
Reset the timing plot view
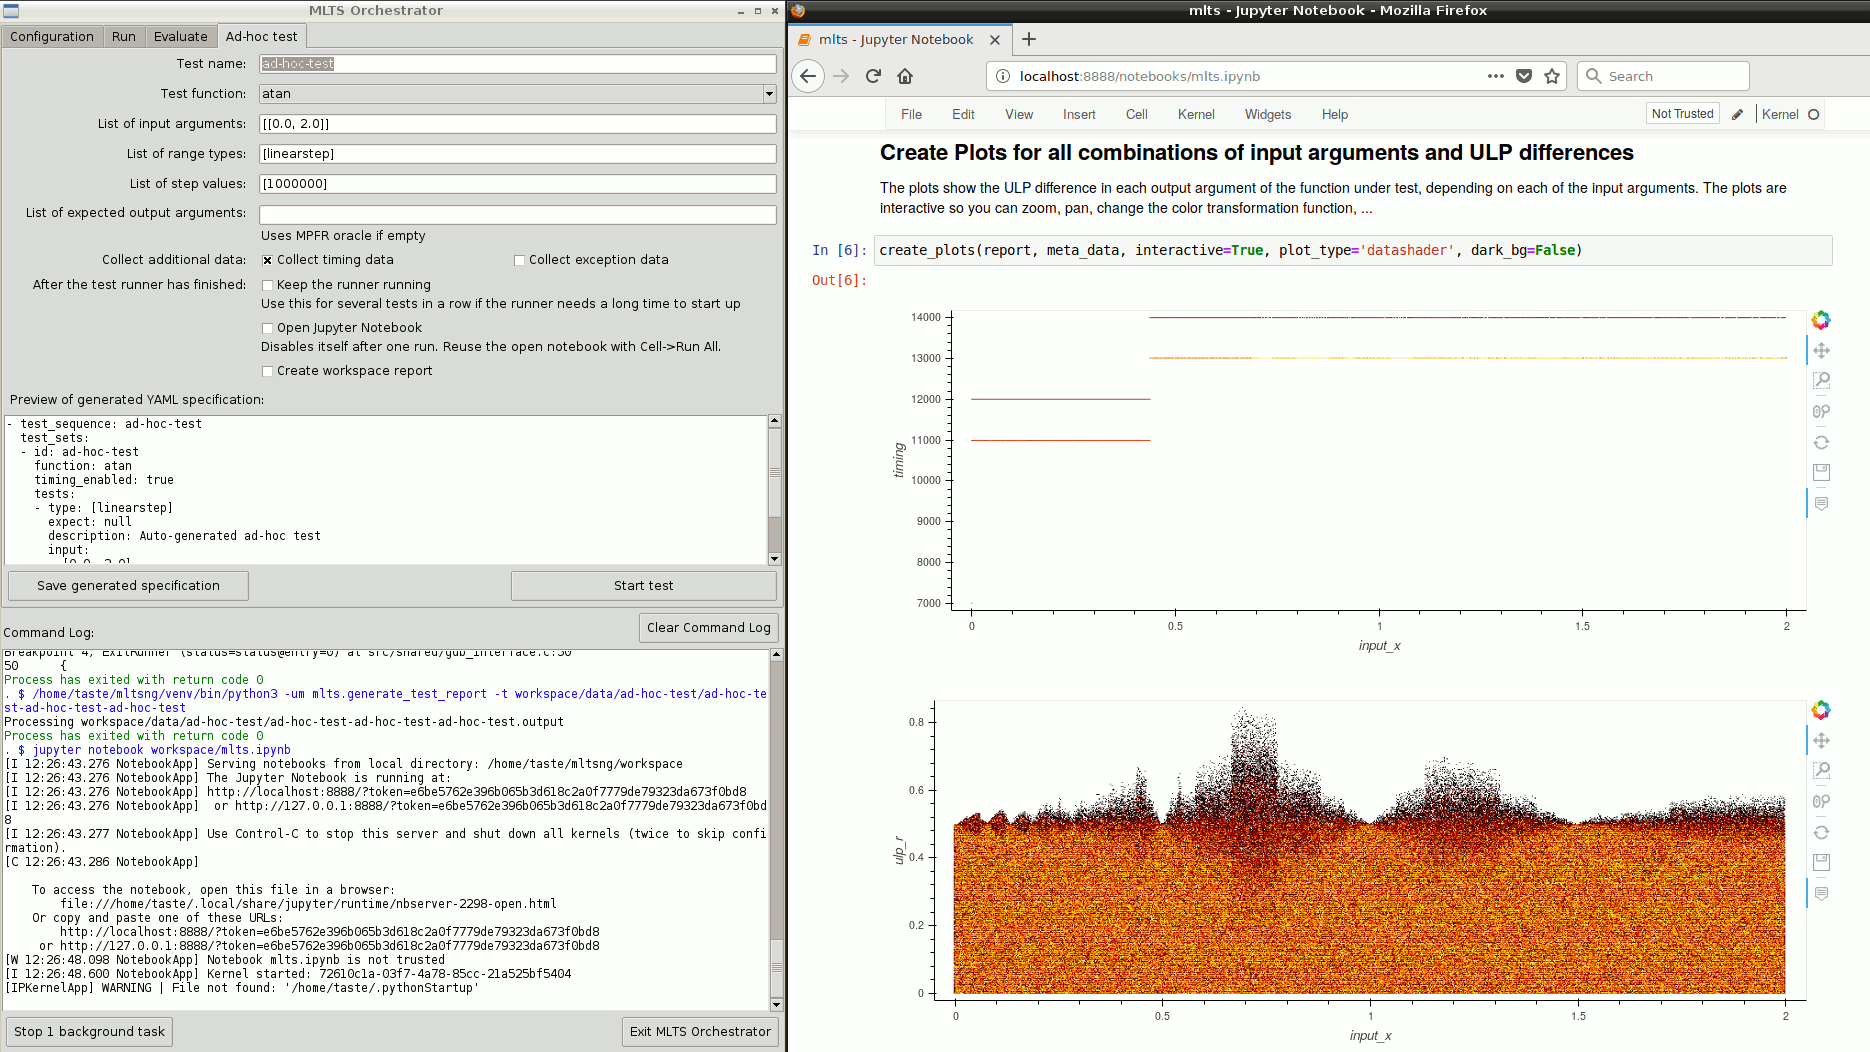(x=1821, y=442)
